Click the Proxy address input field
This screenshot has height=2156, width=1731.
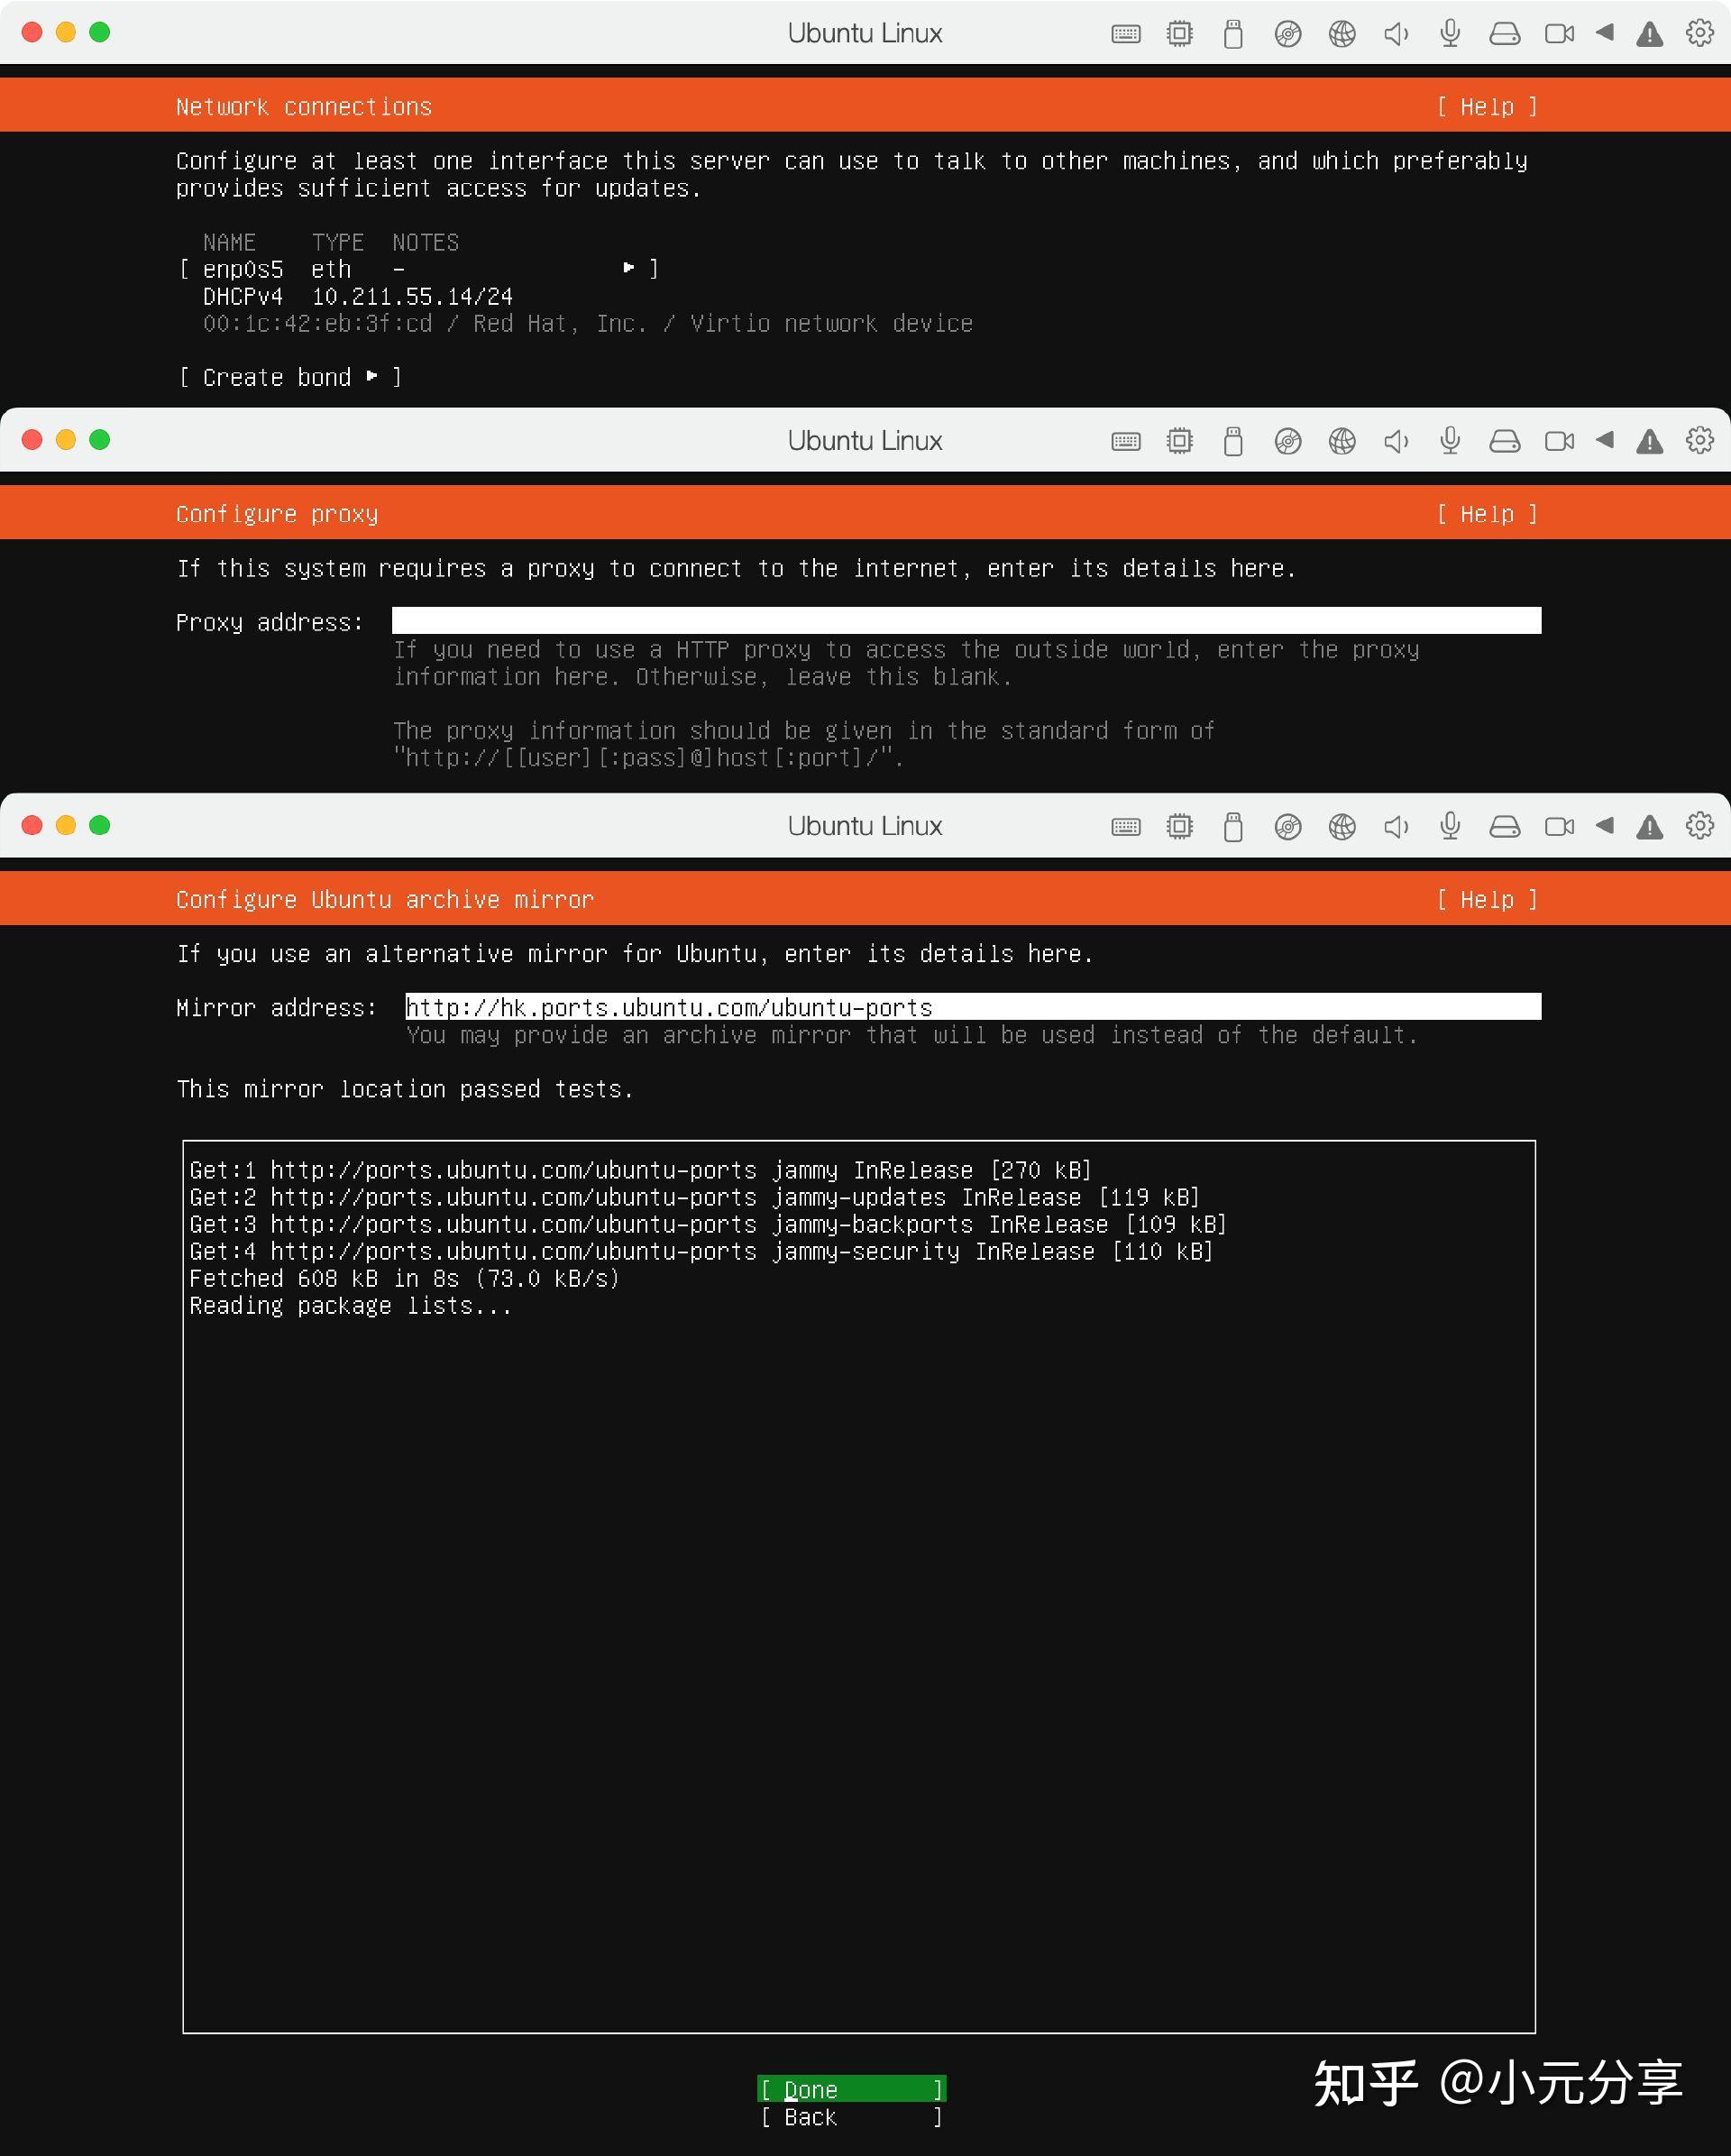pos(965,621)
